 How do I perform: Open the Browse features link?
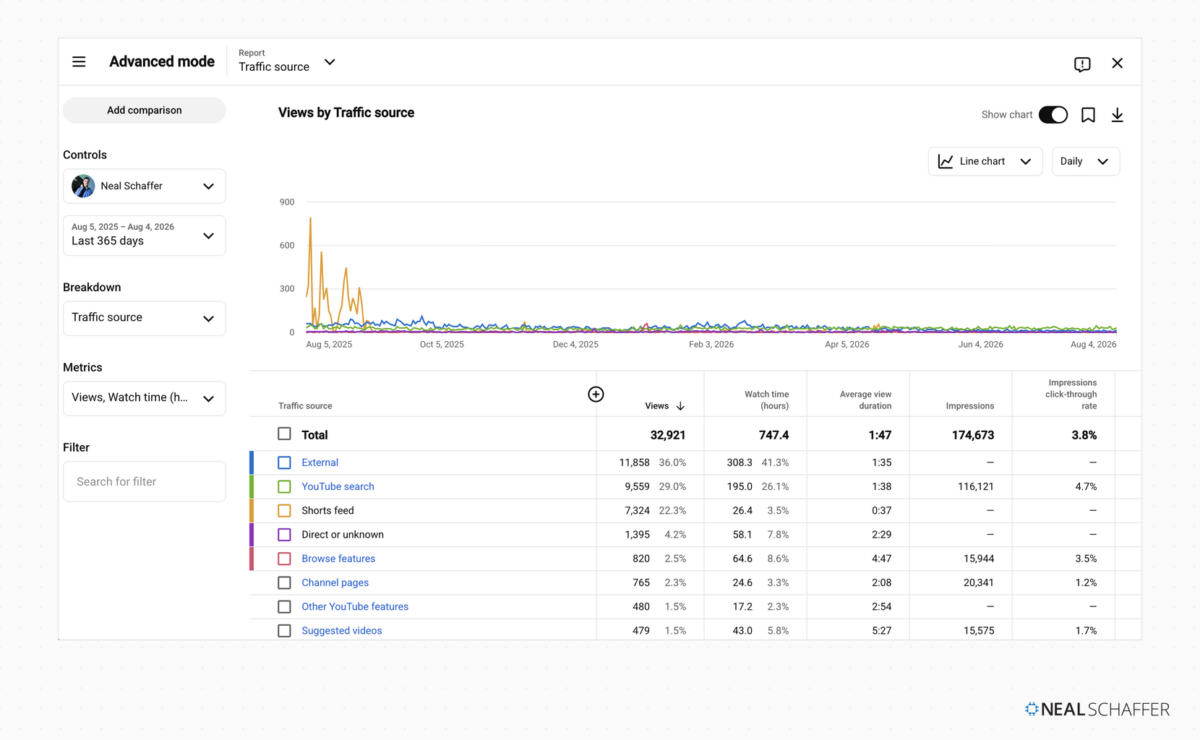339,559
